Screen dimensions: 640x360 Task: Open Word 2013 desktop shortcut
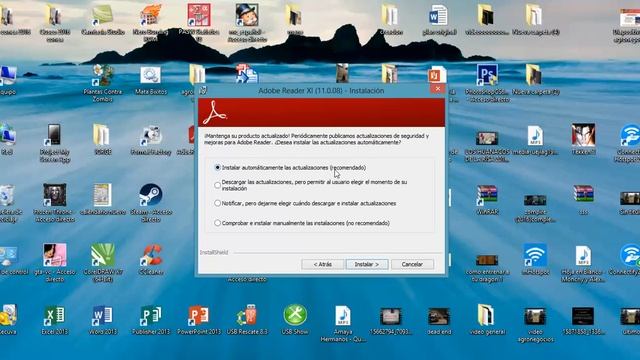(x=102, y=320)
